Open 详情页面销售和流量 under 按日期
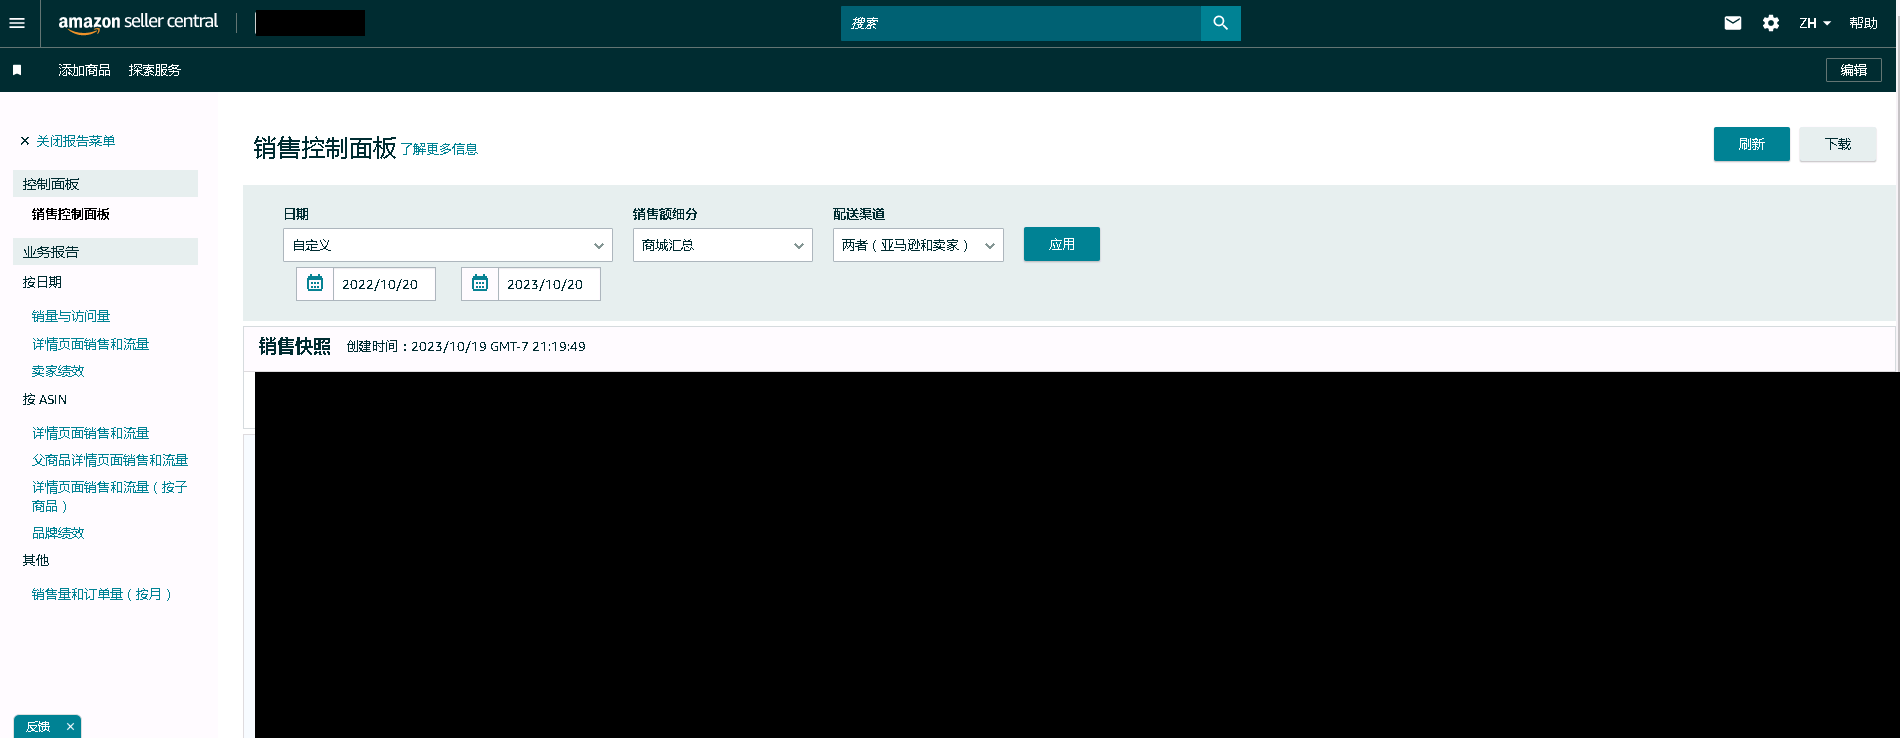Image resolution: width=1900 pixels, height=738 pixels. [x=90, y=344]
